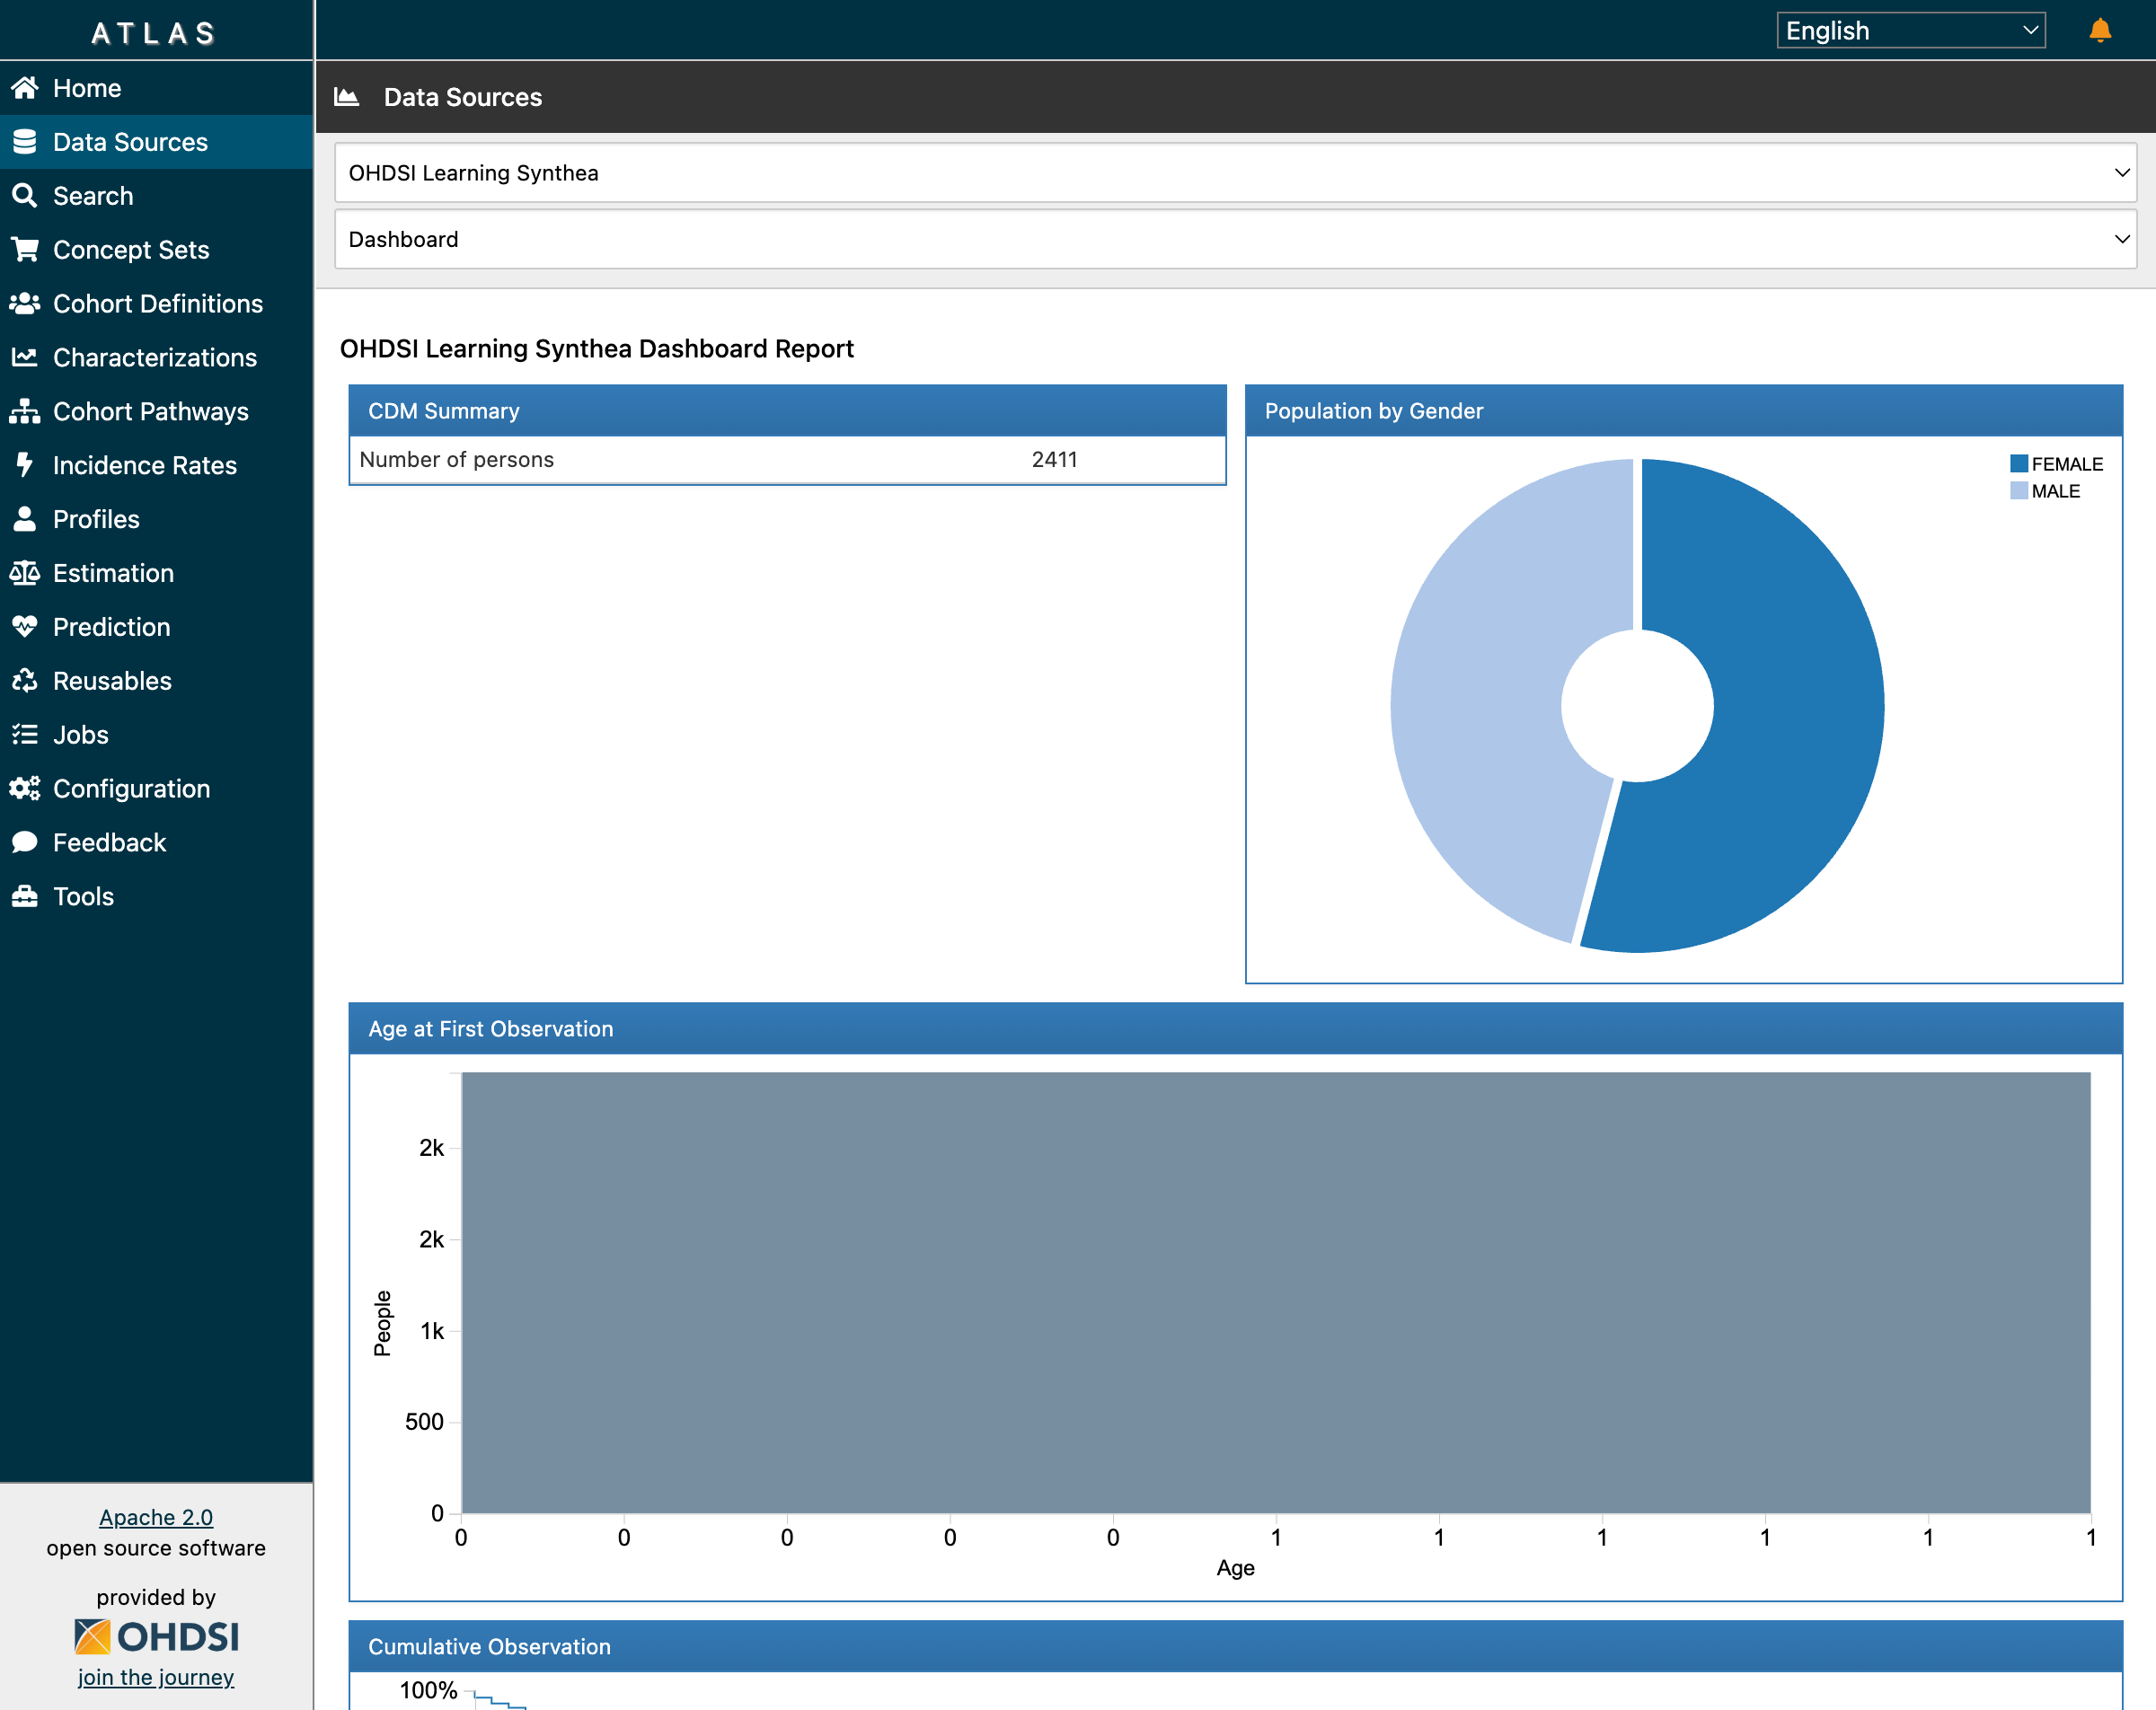This screenshot has width=2156, height=1710.
Task: Select the Search icon in the sidebar
Action: pos(26,195)
